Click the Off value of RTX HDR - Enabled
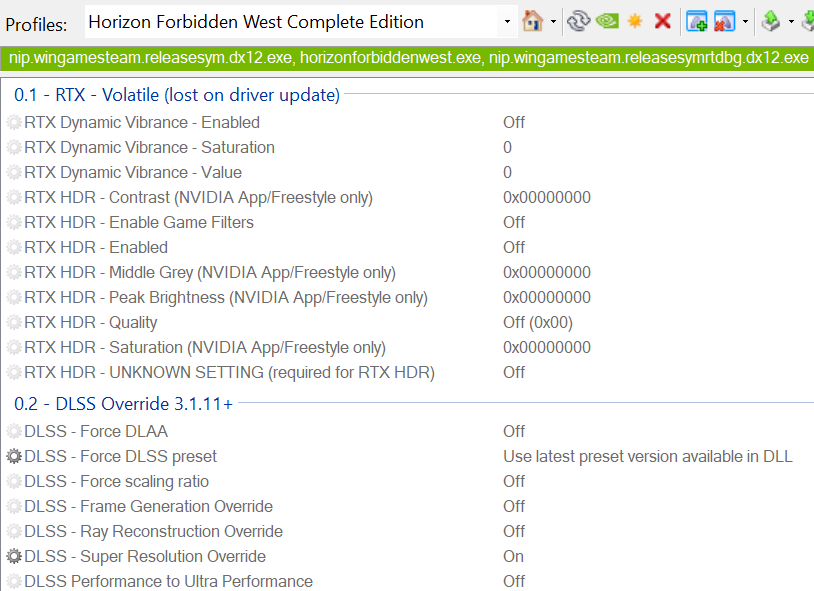The height and width of the screenshot is (591, 814). pos(514,247)
